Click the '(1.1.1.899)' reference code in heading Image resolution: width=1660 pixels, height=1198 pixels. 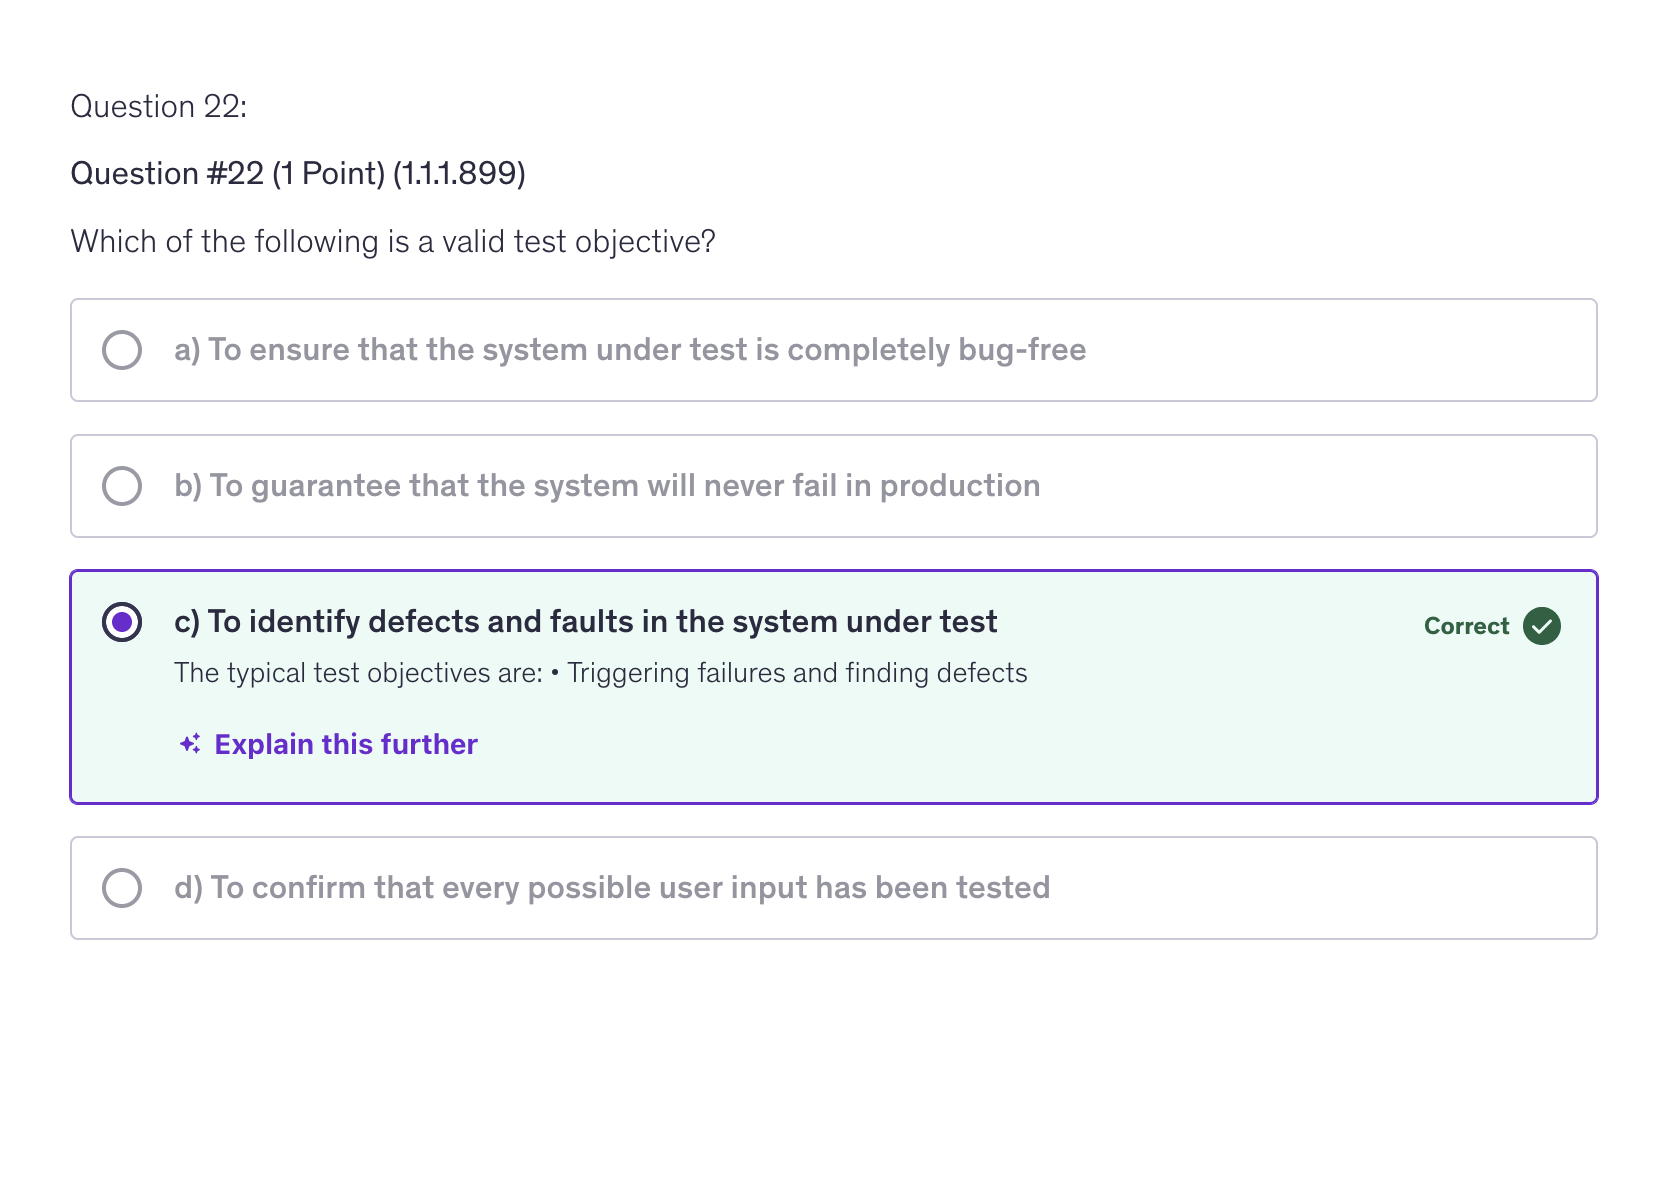coord(459,174)
